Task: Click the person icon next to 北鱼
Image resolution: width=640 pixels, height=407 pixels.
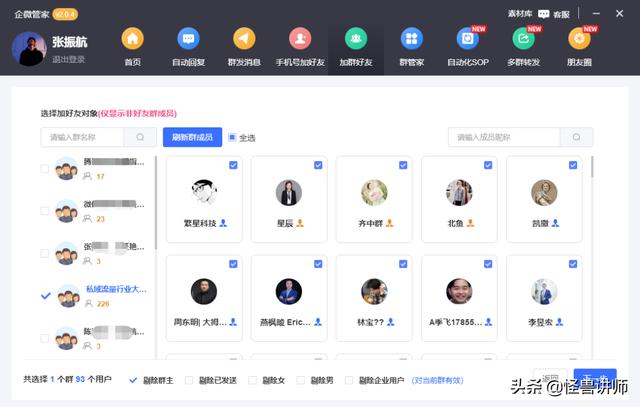Action: pos(471,223)
